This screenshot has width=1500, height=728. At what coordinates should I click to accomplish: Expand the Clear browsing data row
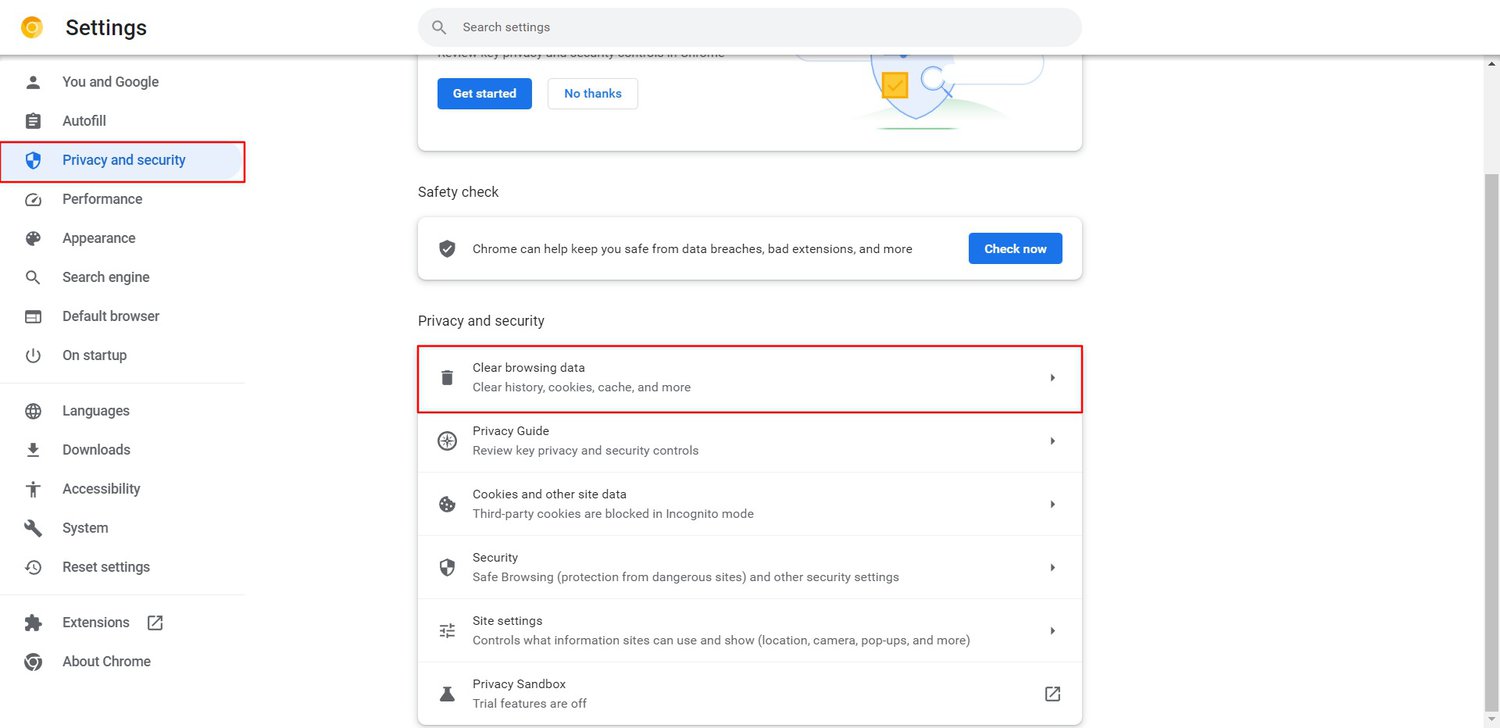click(x=1051, y=377)
